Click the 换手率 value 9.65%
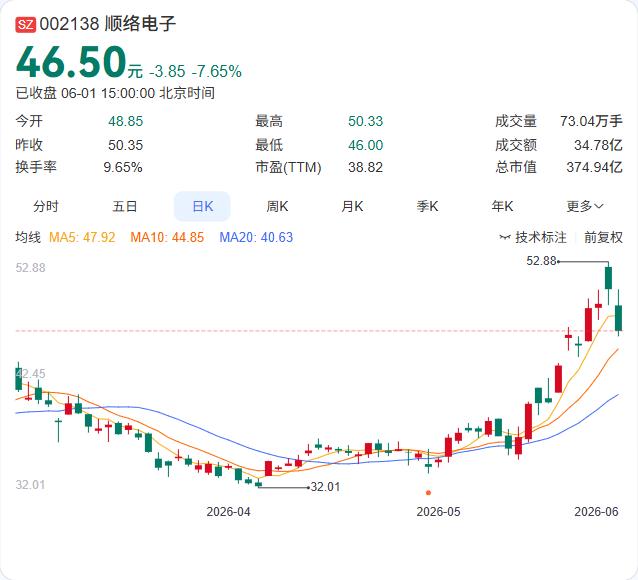 click(123, 167)
